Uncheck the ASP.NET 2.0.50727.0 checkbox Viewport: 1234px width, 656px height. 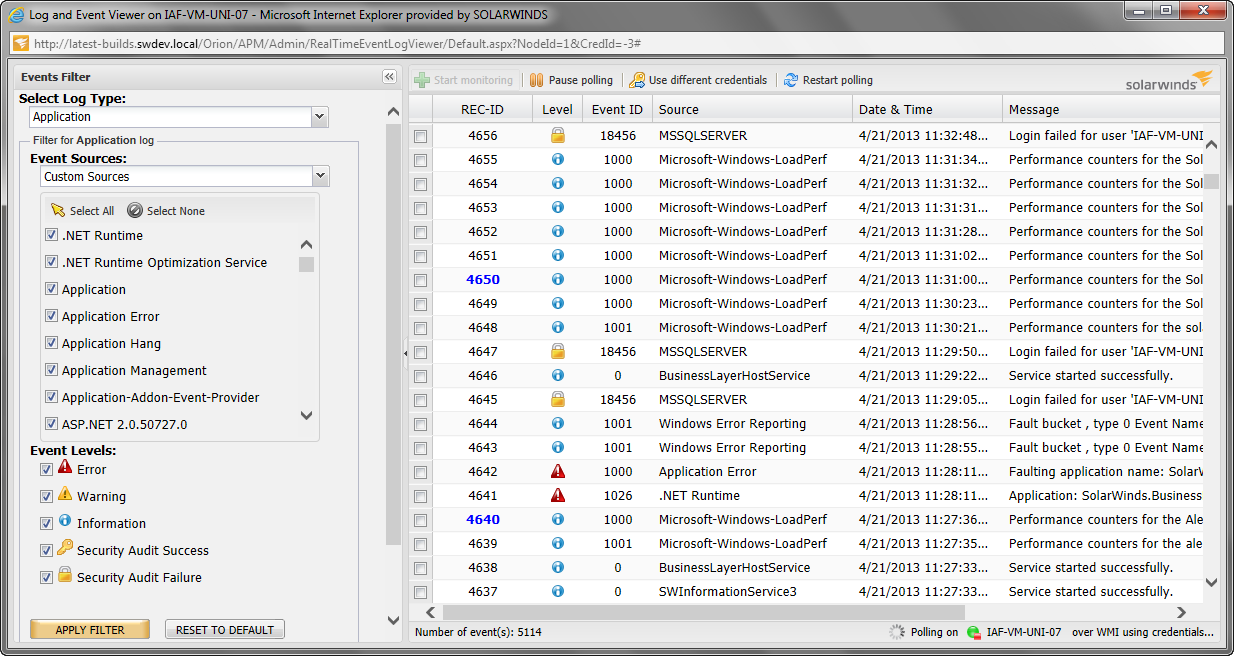52,424
